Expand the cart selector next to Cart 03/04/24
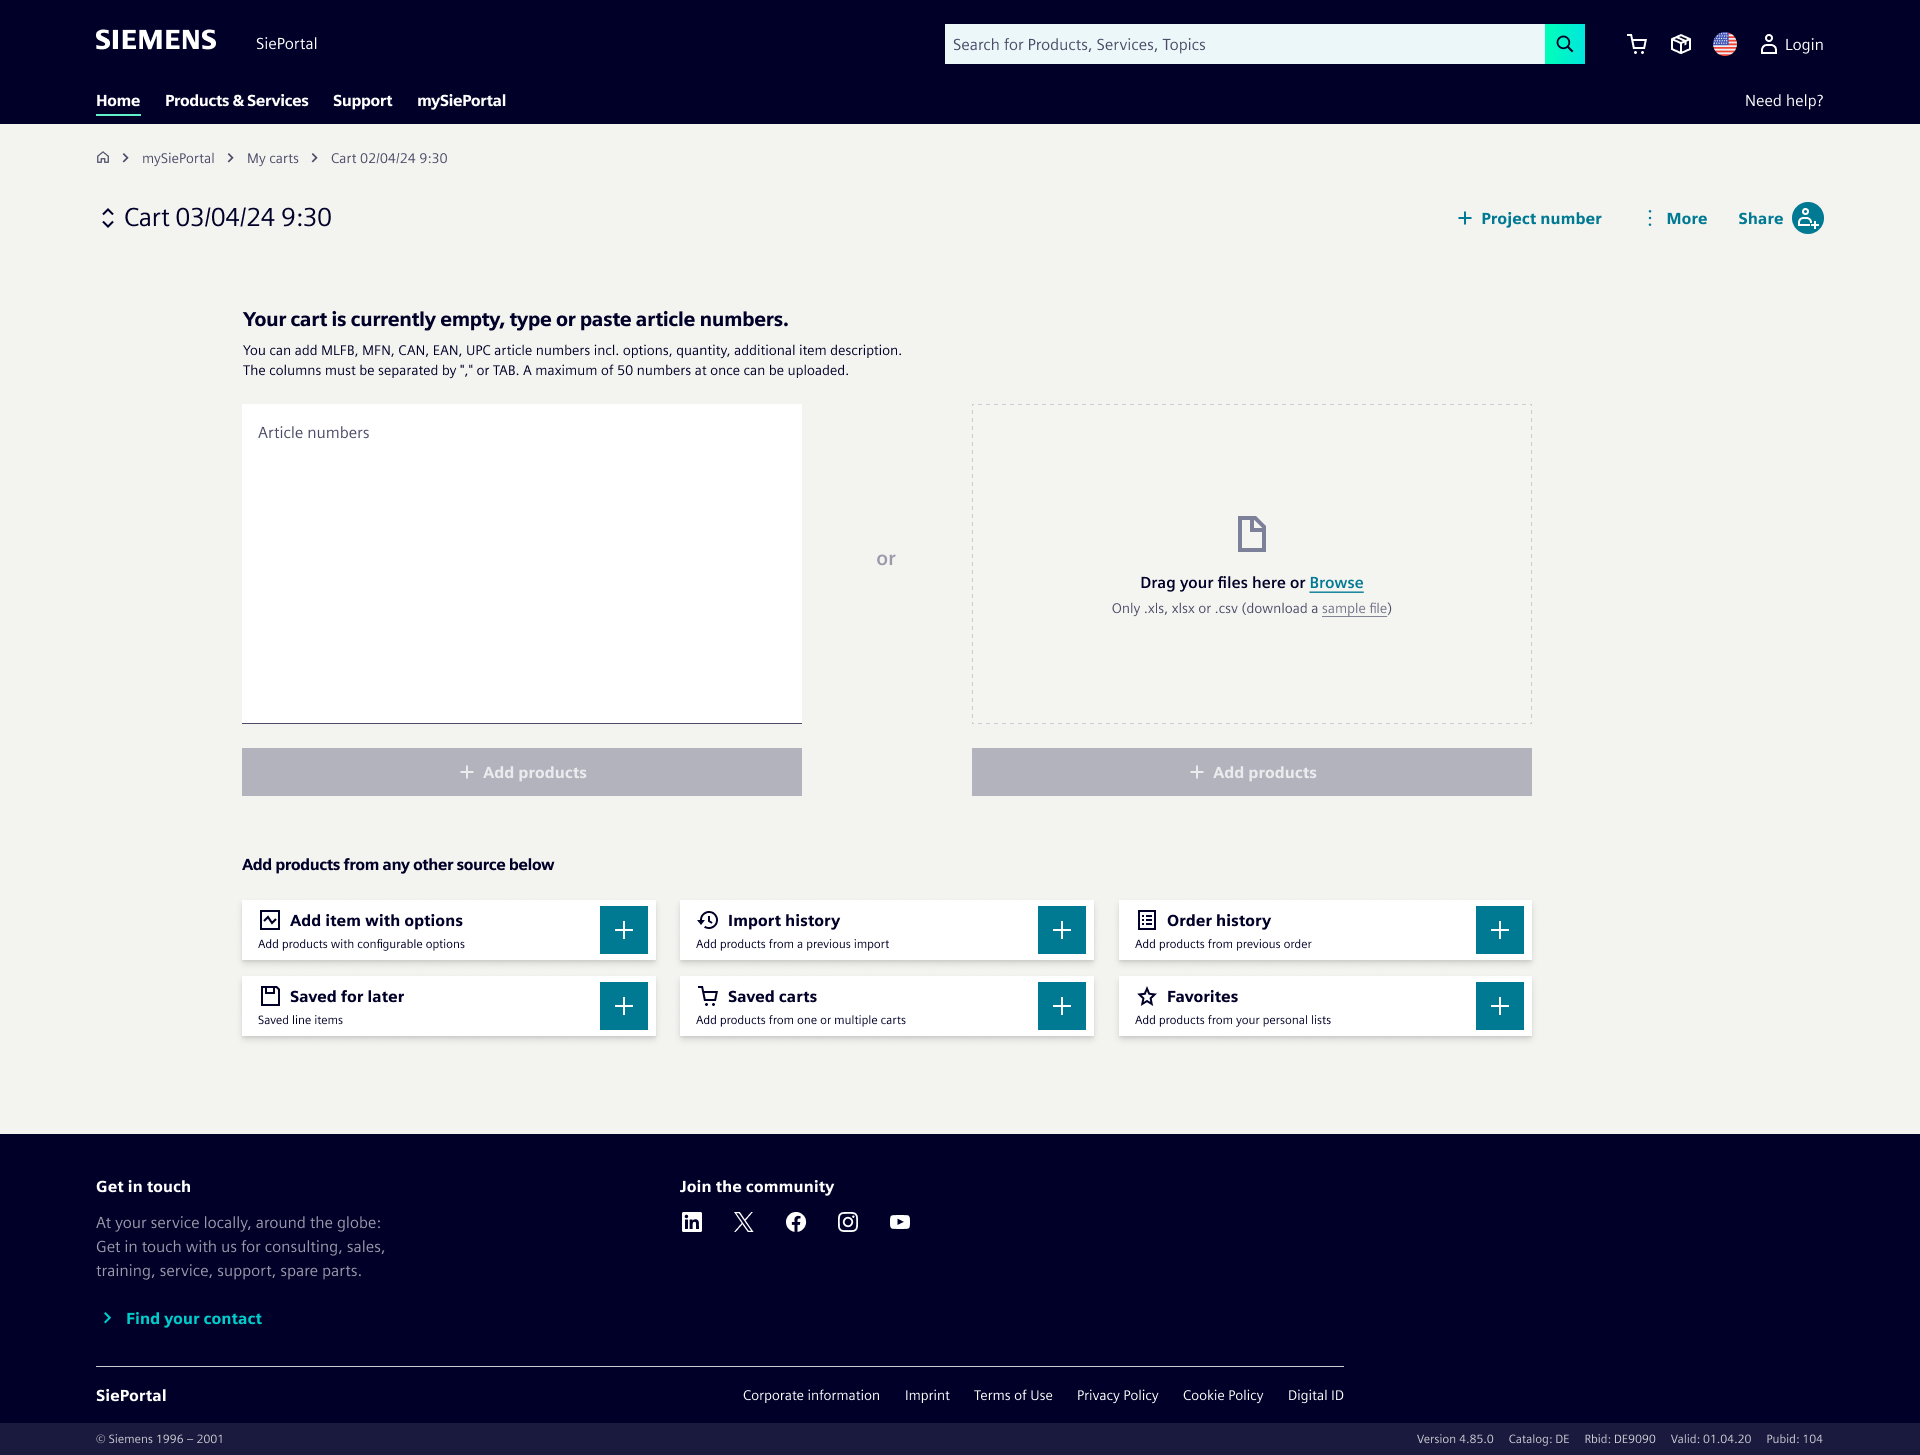The image size is (1920, 1455). (108, 218)
